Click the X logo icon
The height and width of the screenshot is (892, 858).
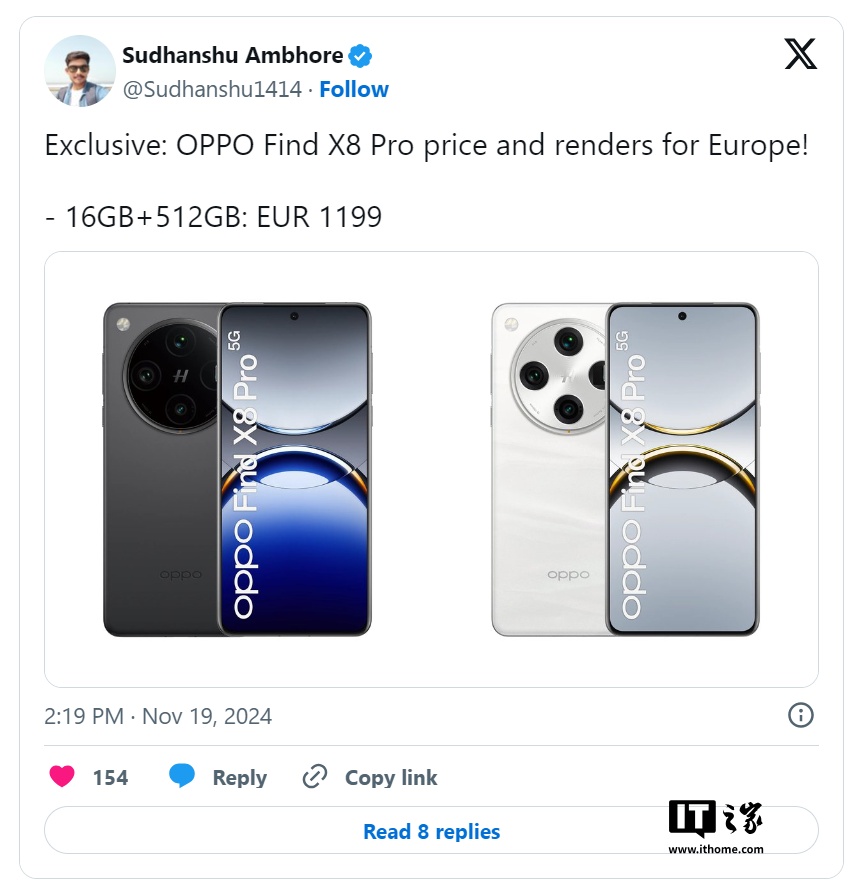pos(801,54)
